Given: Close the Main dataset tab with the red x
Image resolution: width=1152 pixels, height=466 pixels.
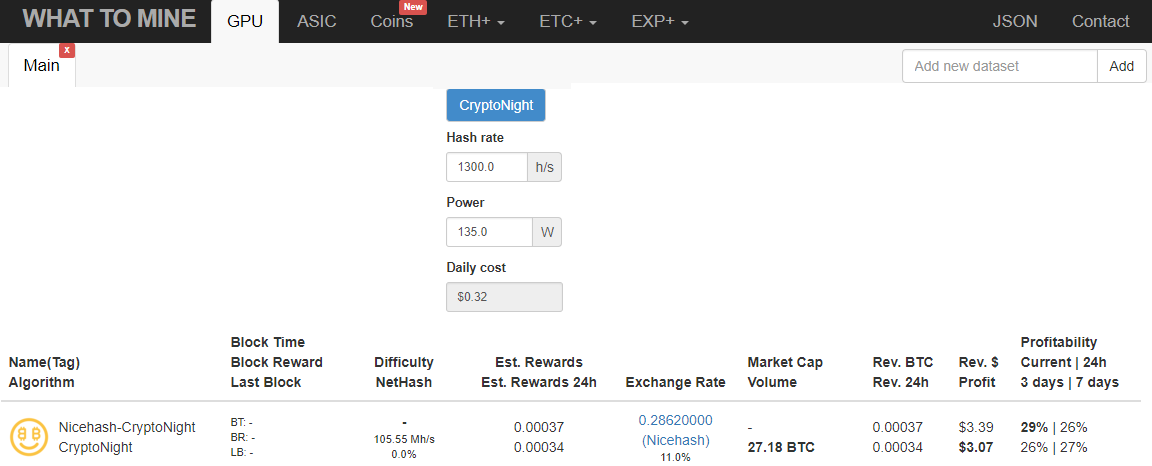Looking at the screenshot, I should point(67,50).
